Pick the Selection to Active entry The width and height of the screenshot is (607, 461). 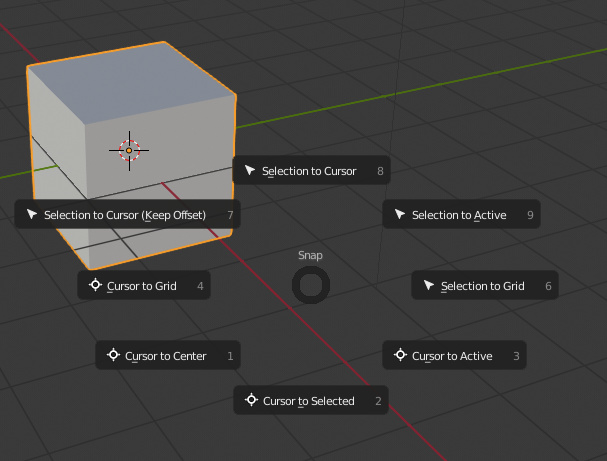(x=461, y=214)
